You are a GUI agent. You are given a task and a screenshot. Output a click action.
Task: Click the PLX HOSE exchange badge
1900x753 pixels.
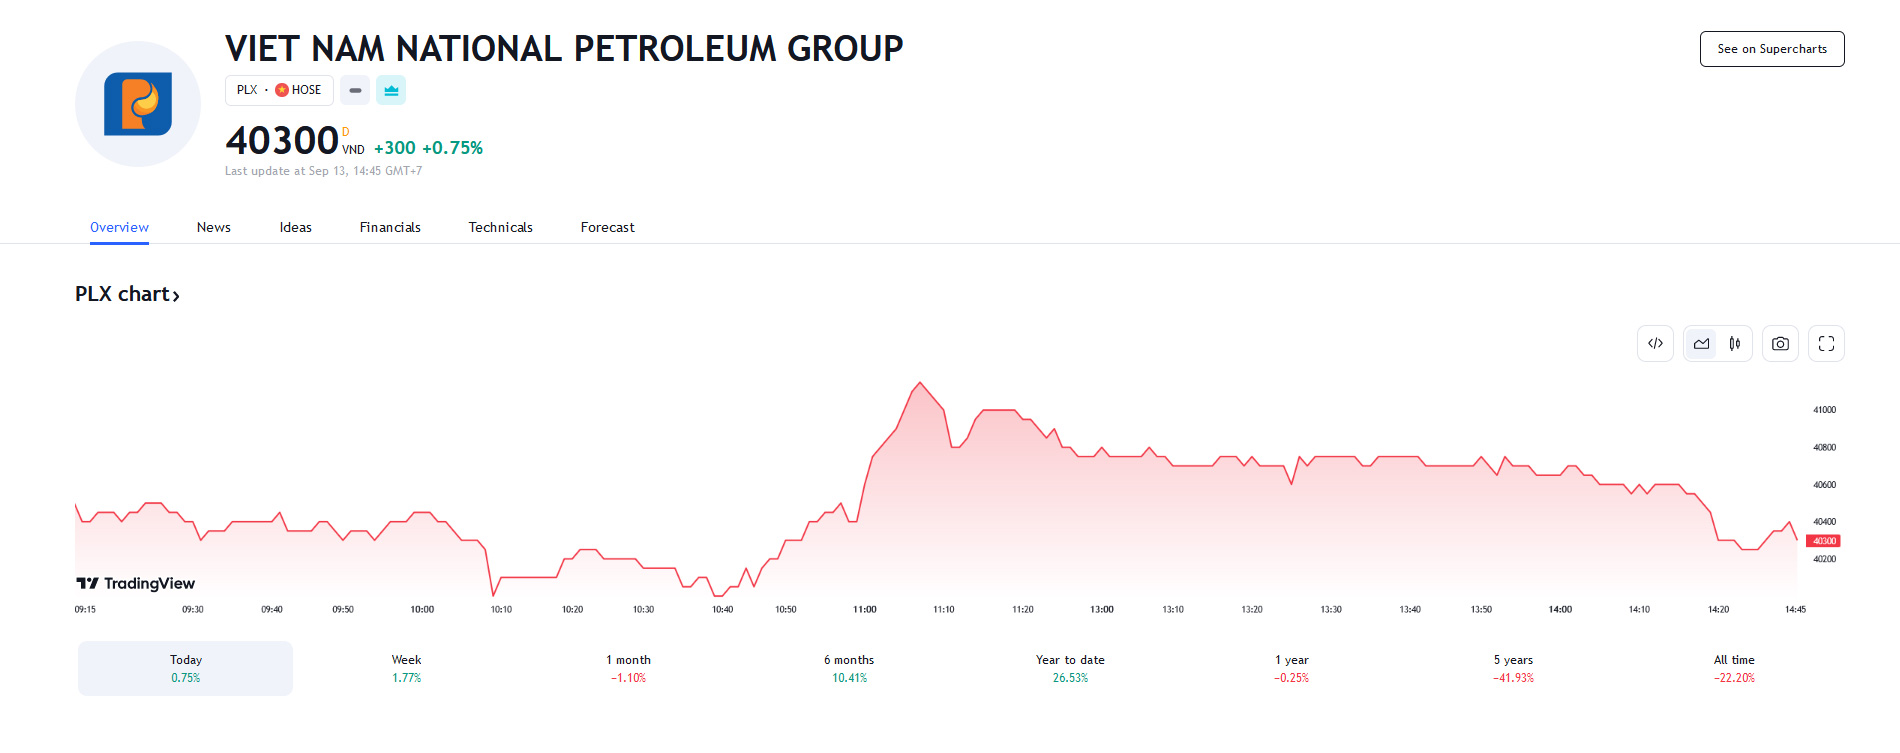[279, 90]
